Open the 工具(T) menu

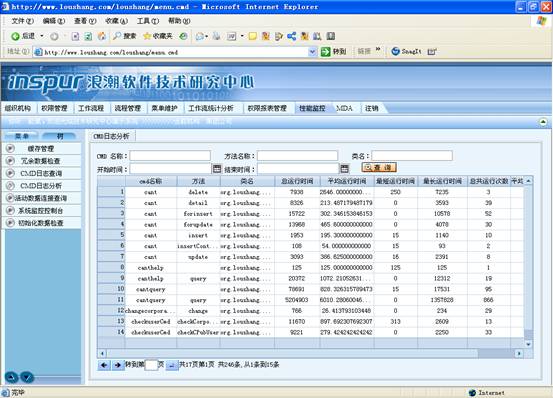click(148, 21)
